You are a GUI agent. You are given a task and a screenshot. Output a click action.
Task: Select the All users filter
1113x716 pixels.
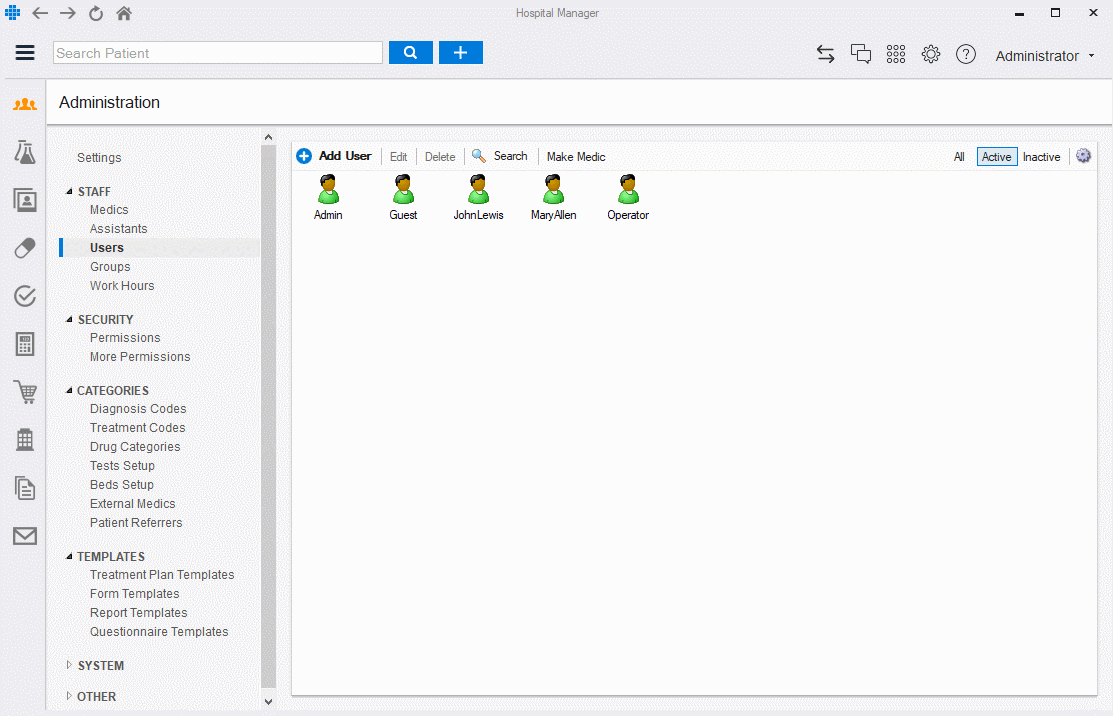pyautogui.click(x=959, y=157)
